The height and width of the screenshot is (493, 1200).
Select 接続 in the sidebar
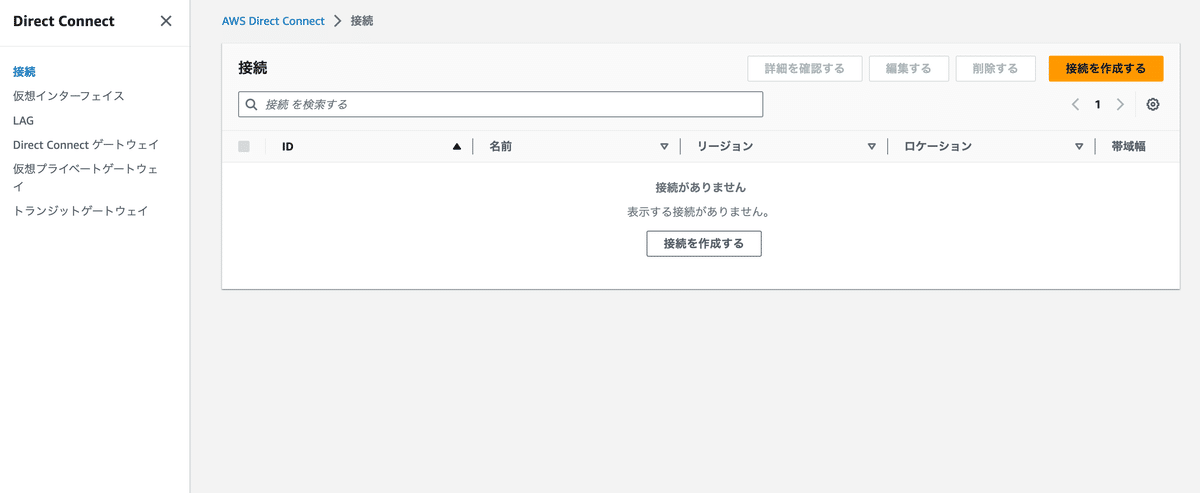[x=24, y=72]
